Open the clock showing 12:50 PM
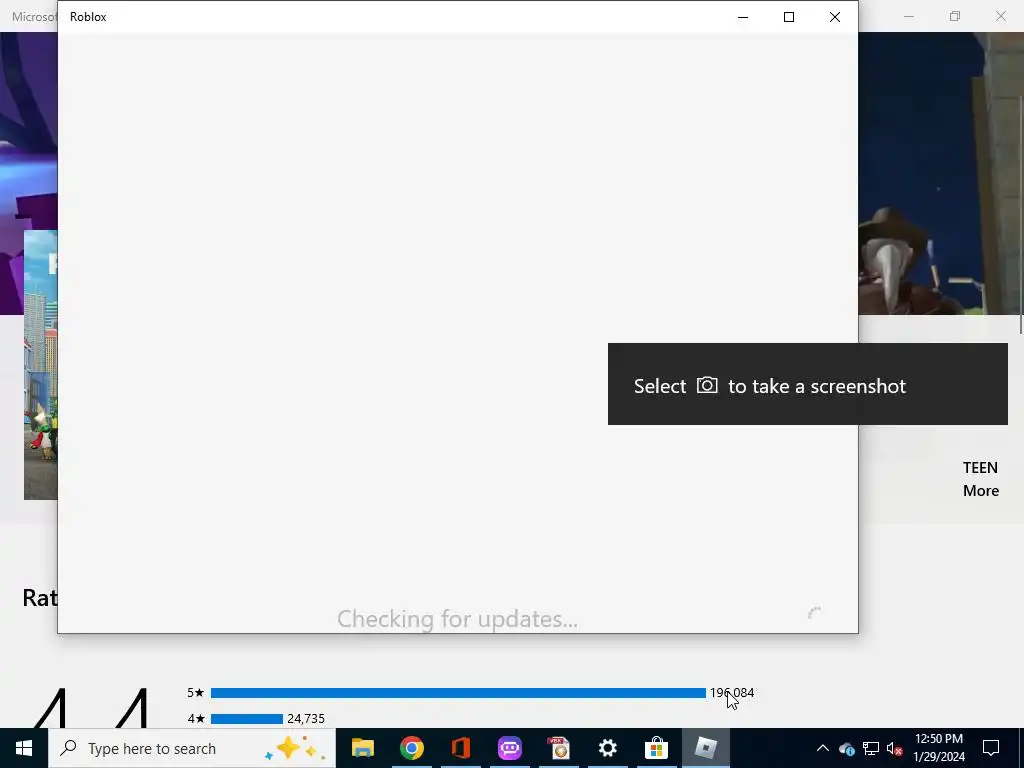The image size is (1024, 768). pyautogui.click(x=938, y=748)
